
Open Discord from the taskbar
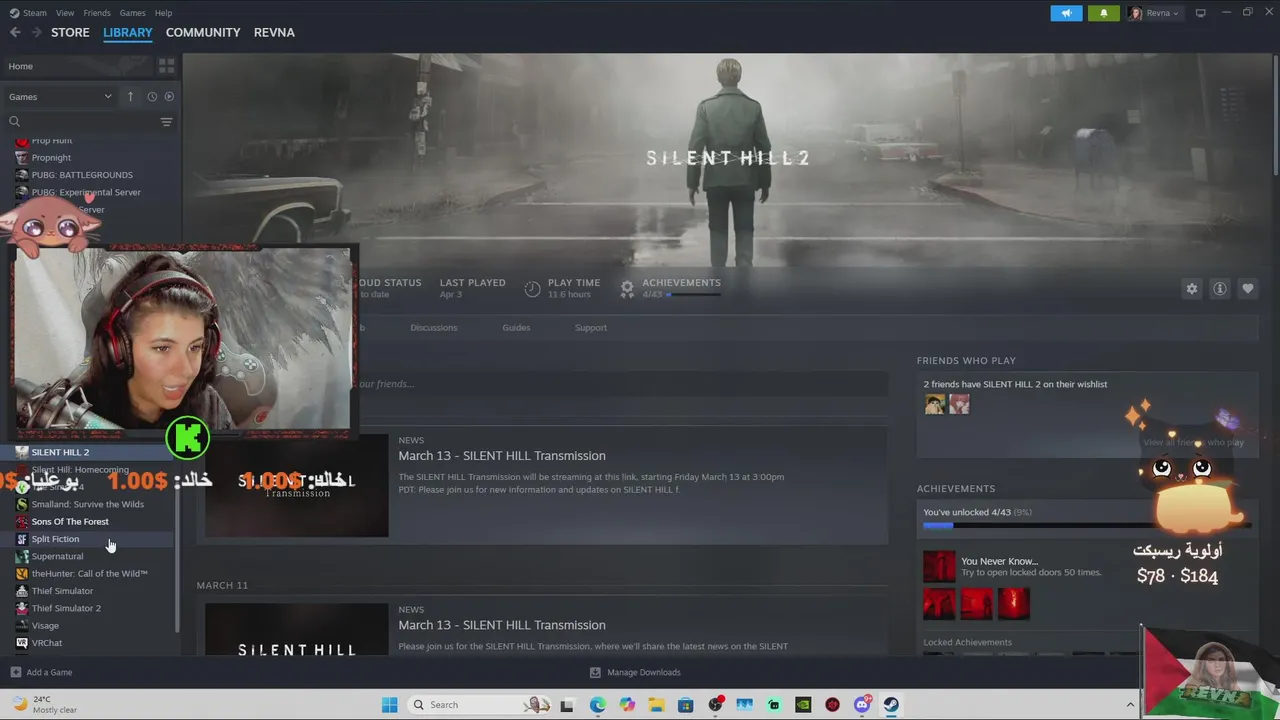[x=862, y=705]
